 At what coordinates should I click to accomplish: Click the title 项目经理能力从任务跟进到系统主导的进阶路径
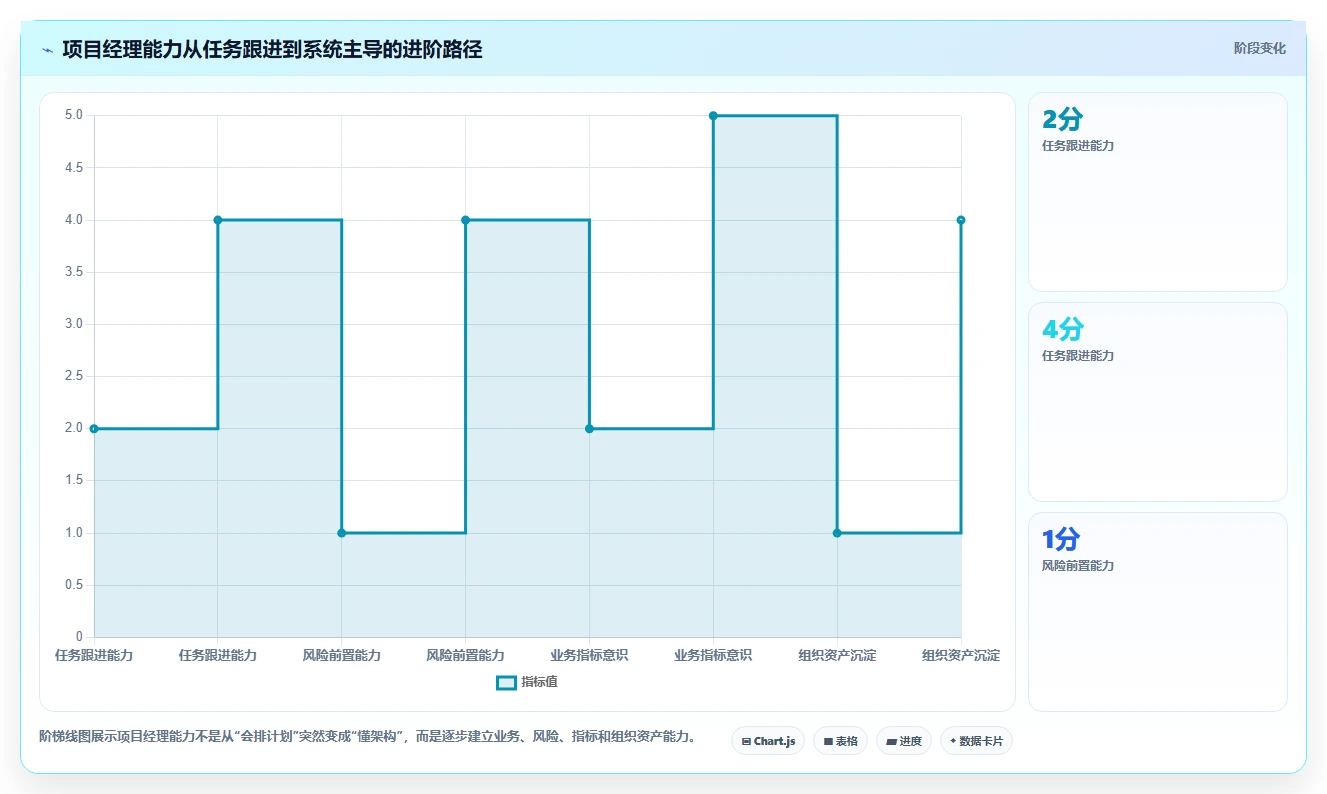272,49
